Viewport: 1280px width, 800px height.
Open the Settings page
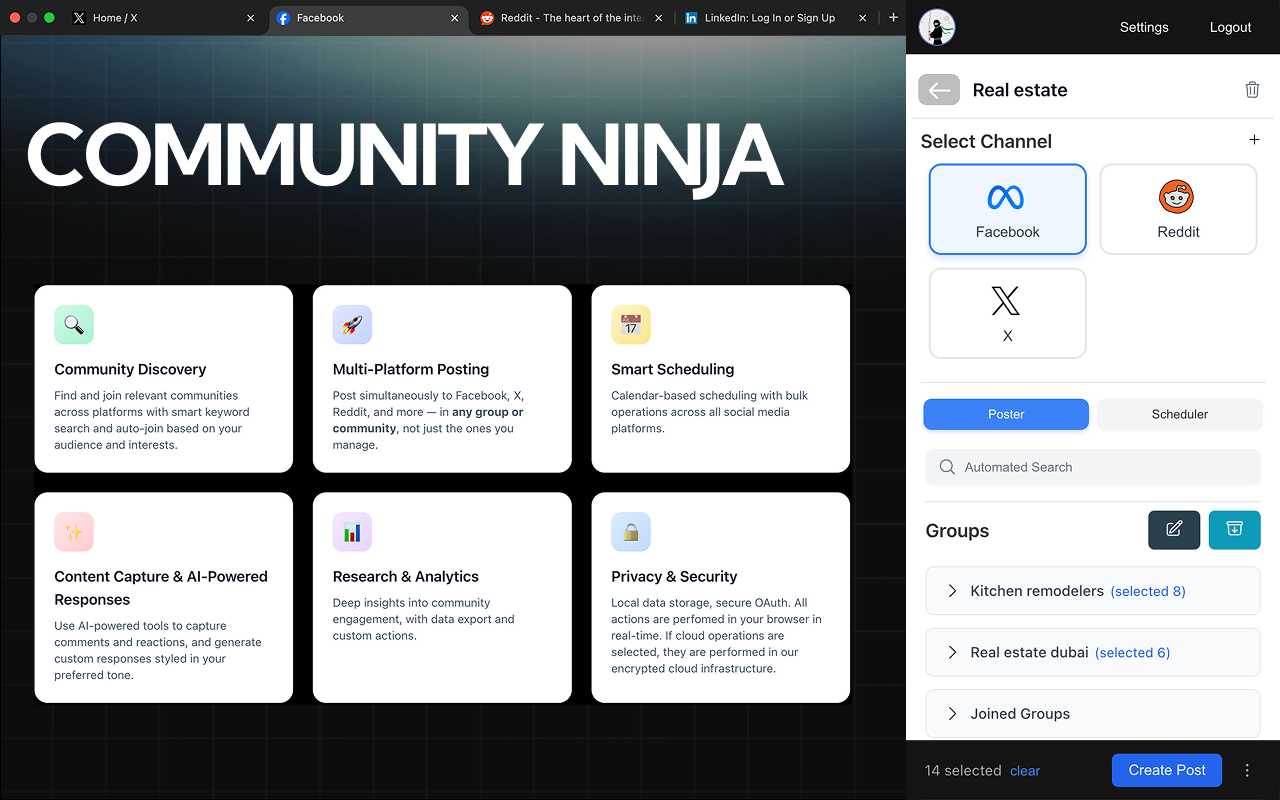1143,27
